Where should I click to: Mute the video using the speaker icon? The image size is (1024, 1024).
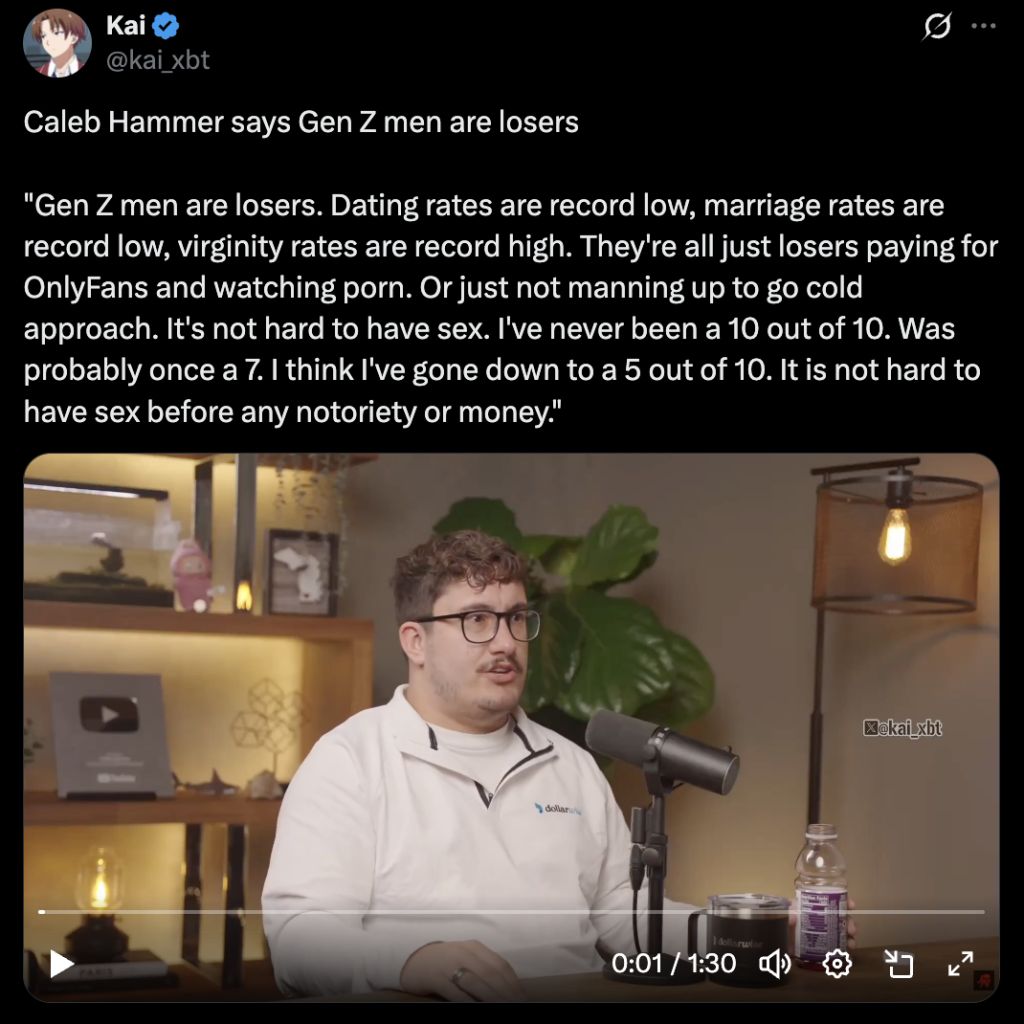pos(775,963)
